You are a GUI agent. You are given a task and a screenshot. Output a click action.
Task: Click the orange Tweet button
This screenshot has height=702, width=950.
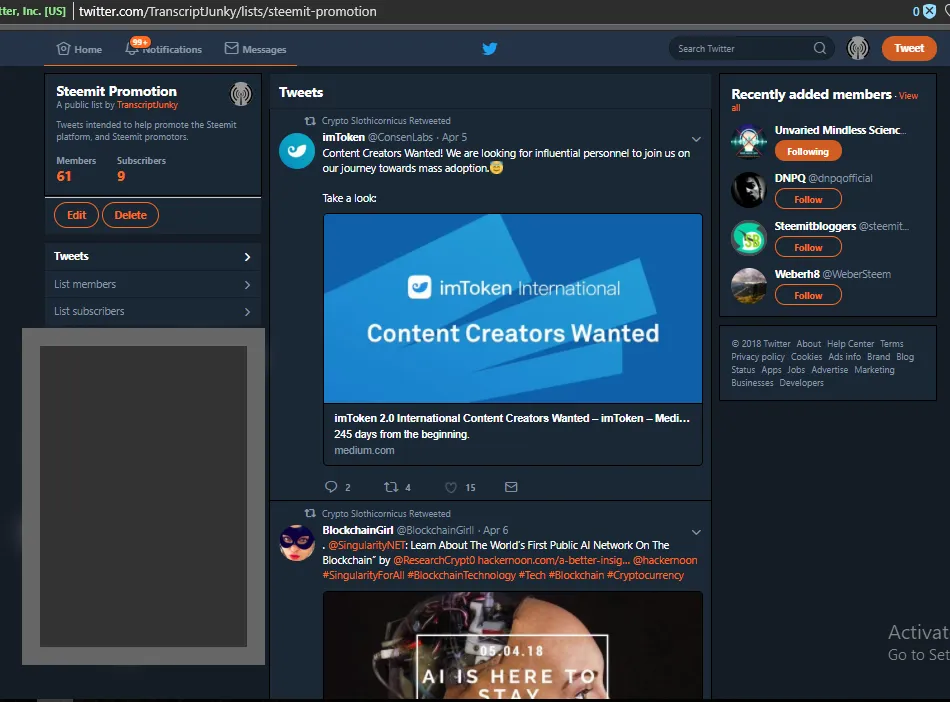pyautogui.click(x=909, y=48)
